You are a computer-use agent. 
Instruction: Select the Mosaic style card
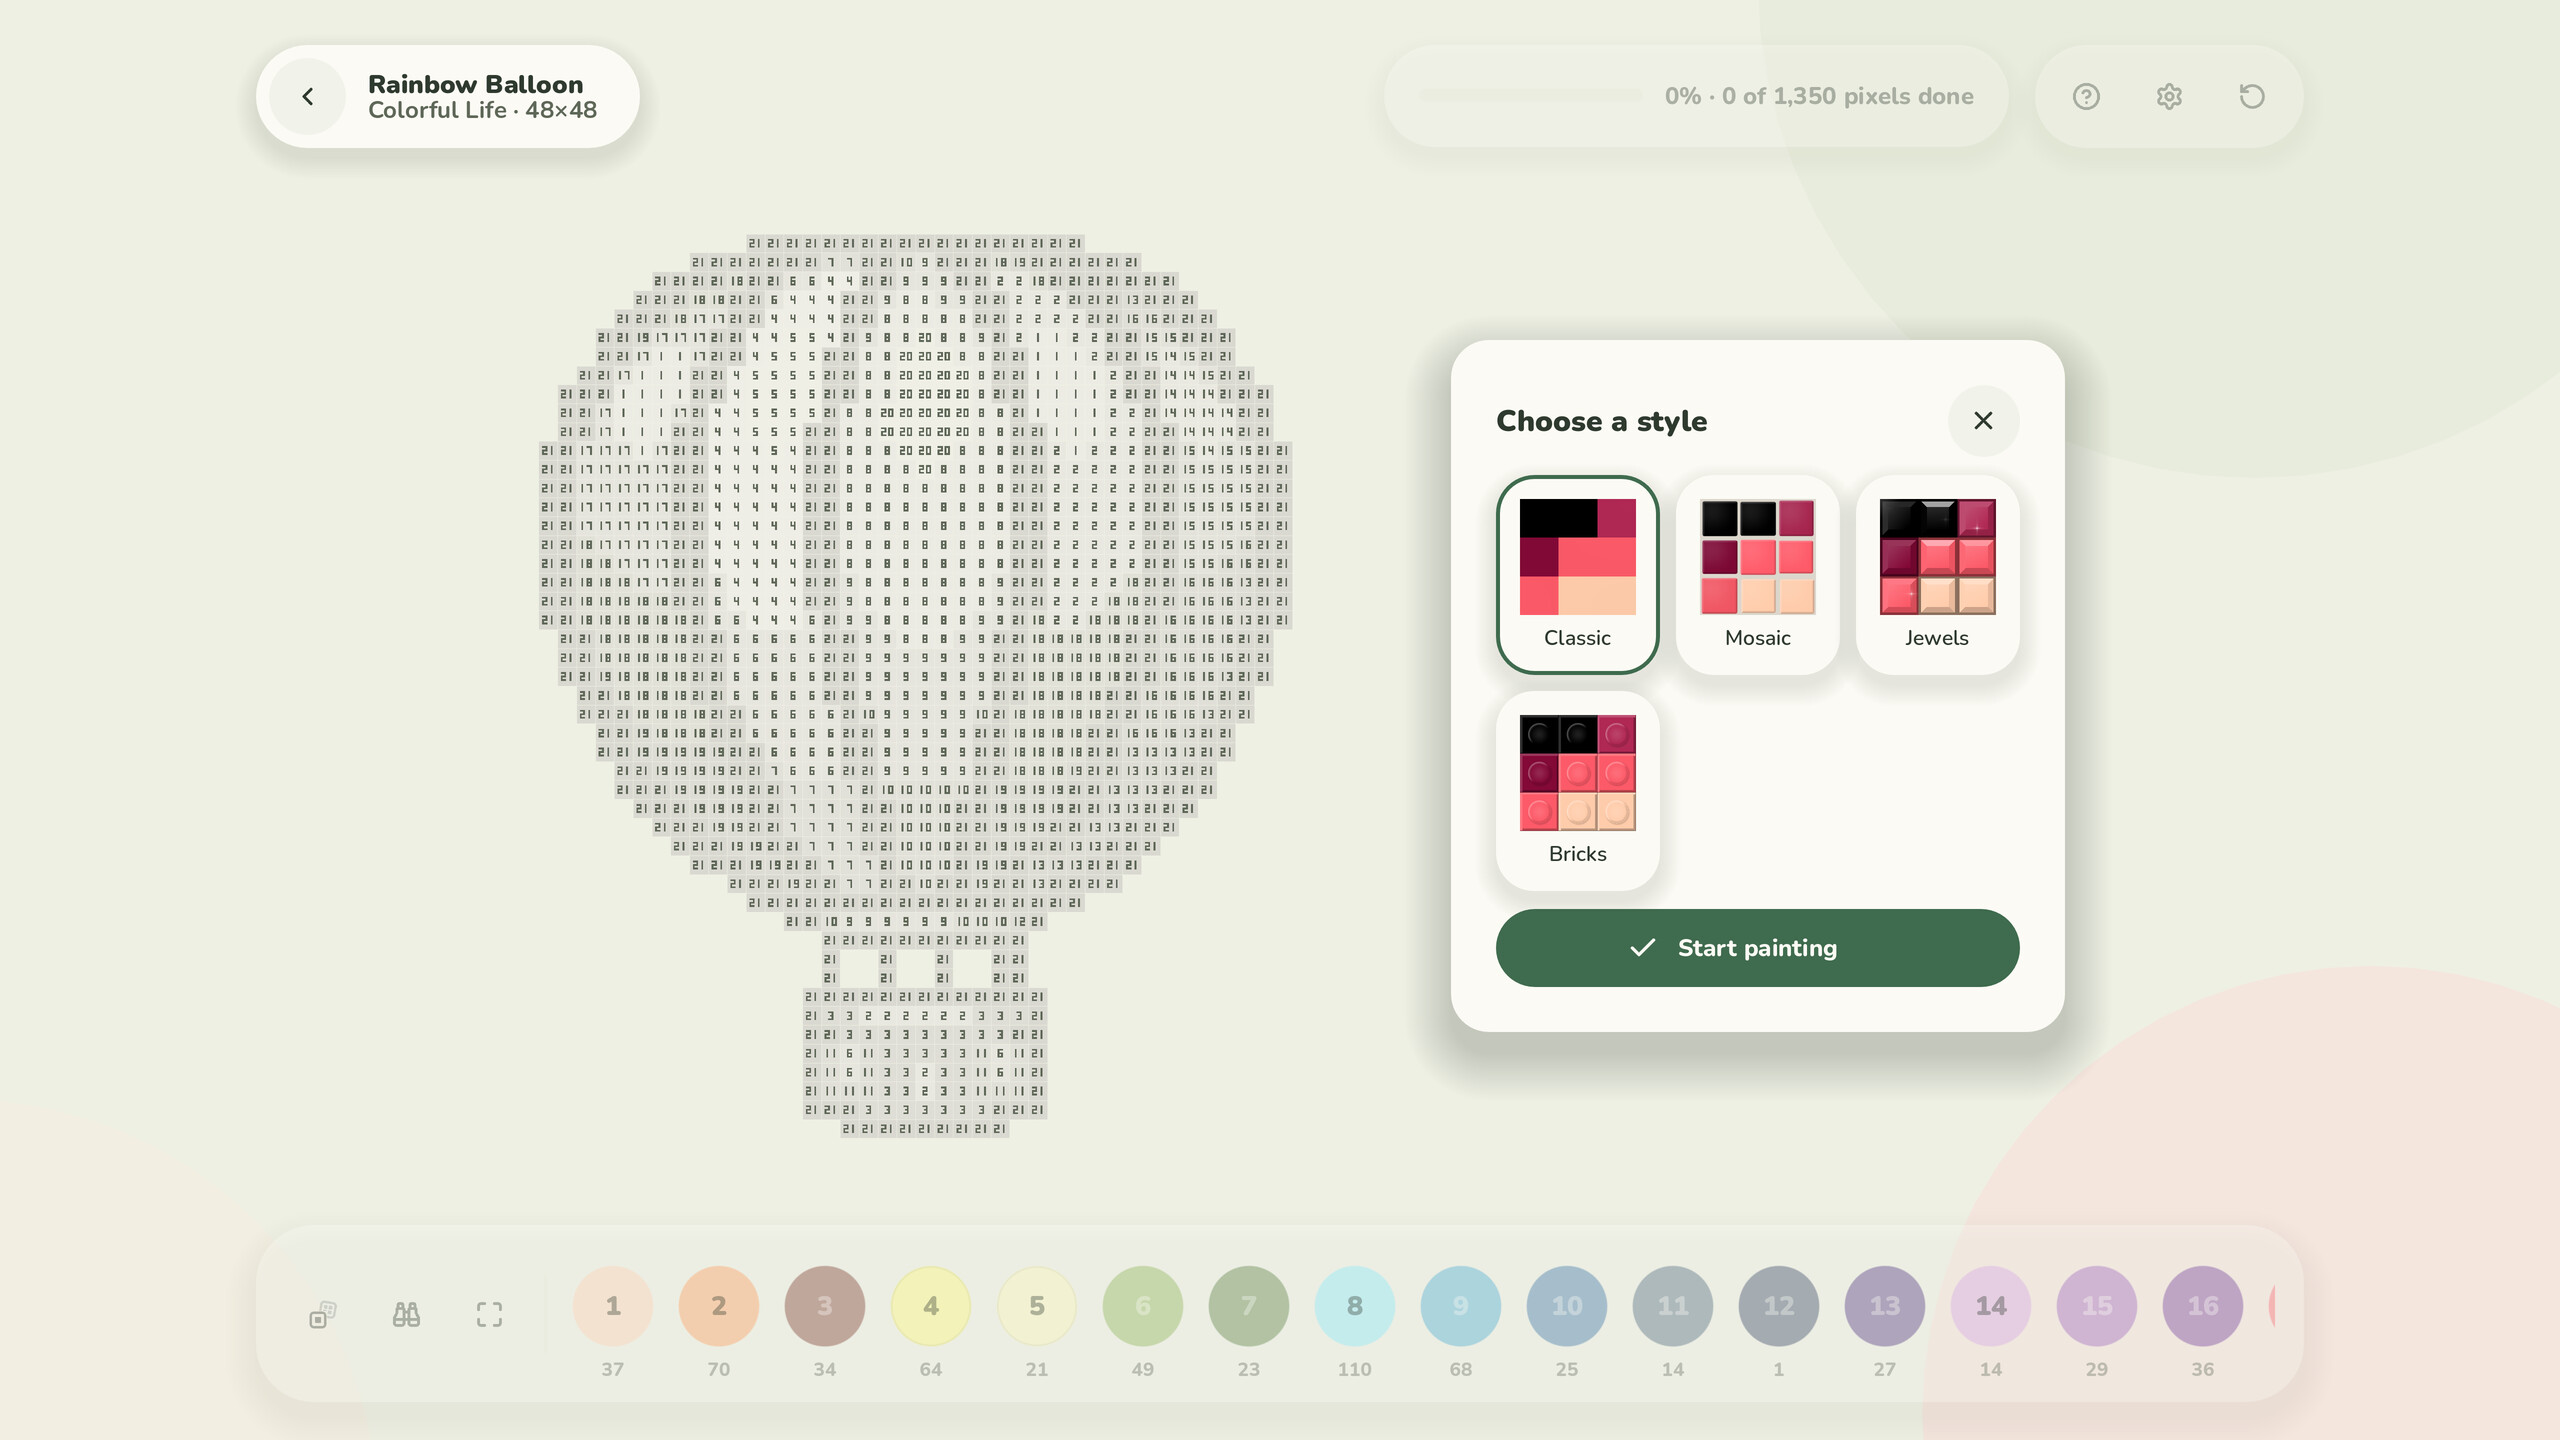click(1757, 575)
